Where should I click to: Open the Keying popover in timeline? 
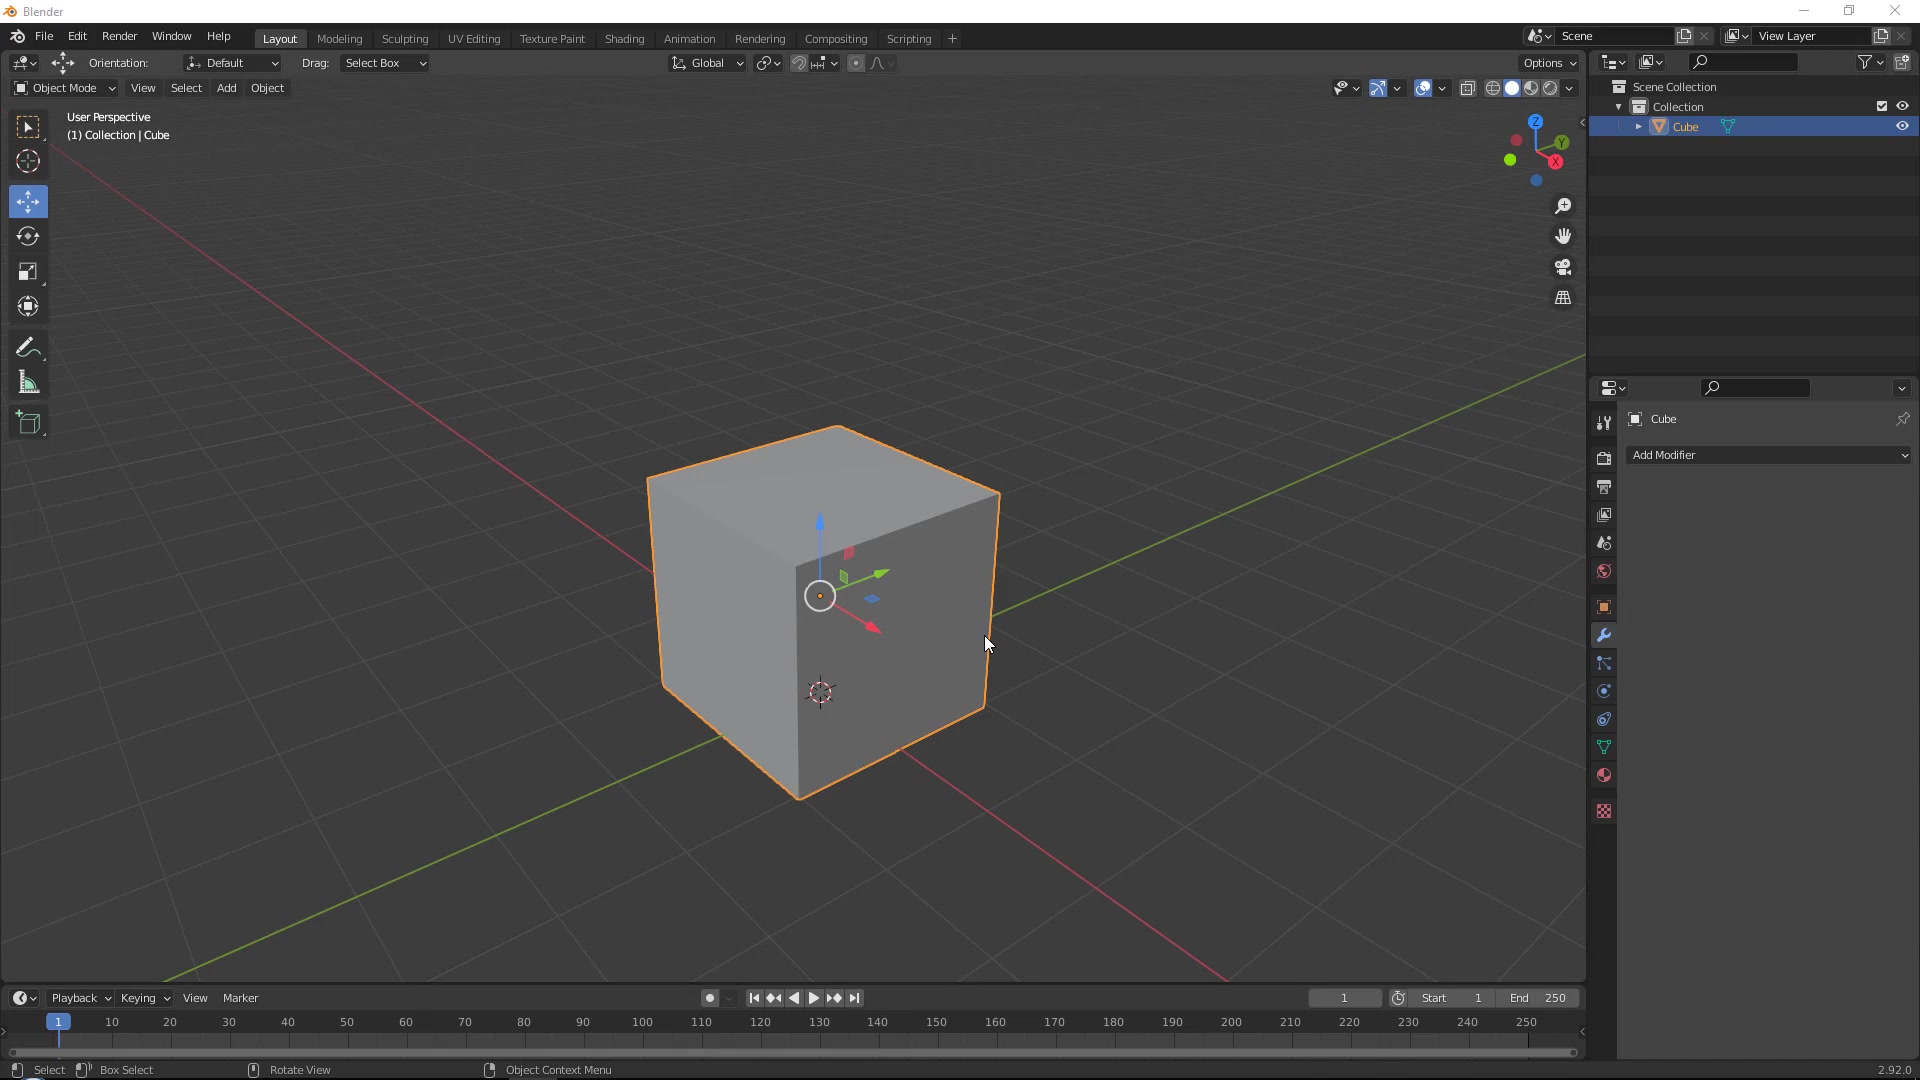pos(145,998)
